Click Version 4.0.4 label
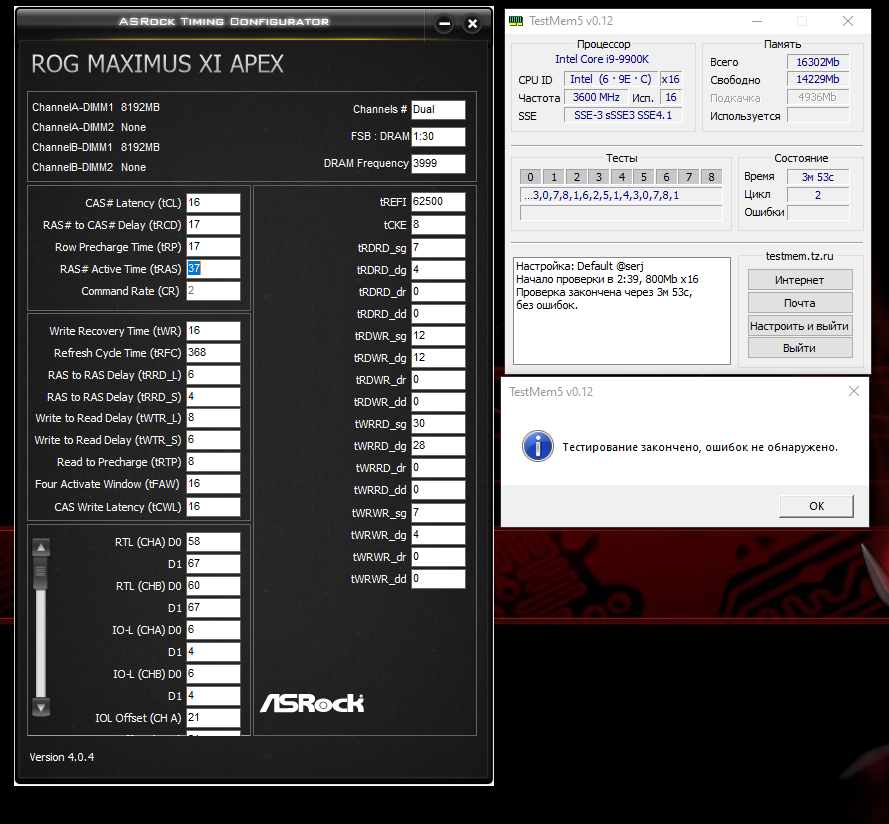 tap(62, 757)
